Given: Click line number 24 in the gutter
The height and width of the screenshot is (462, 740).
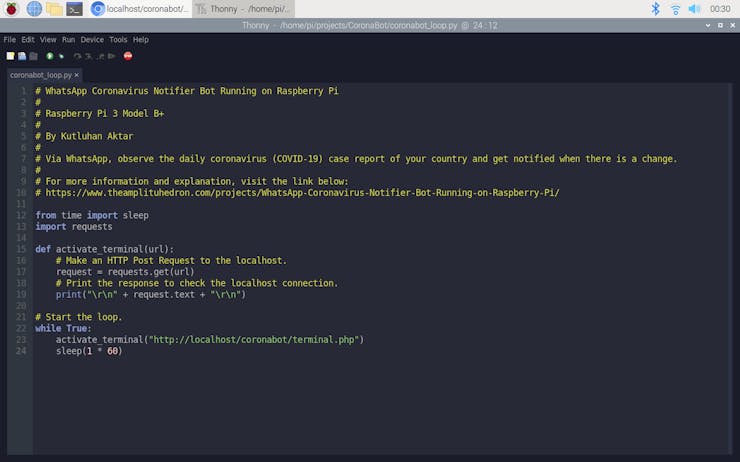Looking at the screenshot, I should click(x=21, y=351).
